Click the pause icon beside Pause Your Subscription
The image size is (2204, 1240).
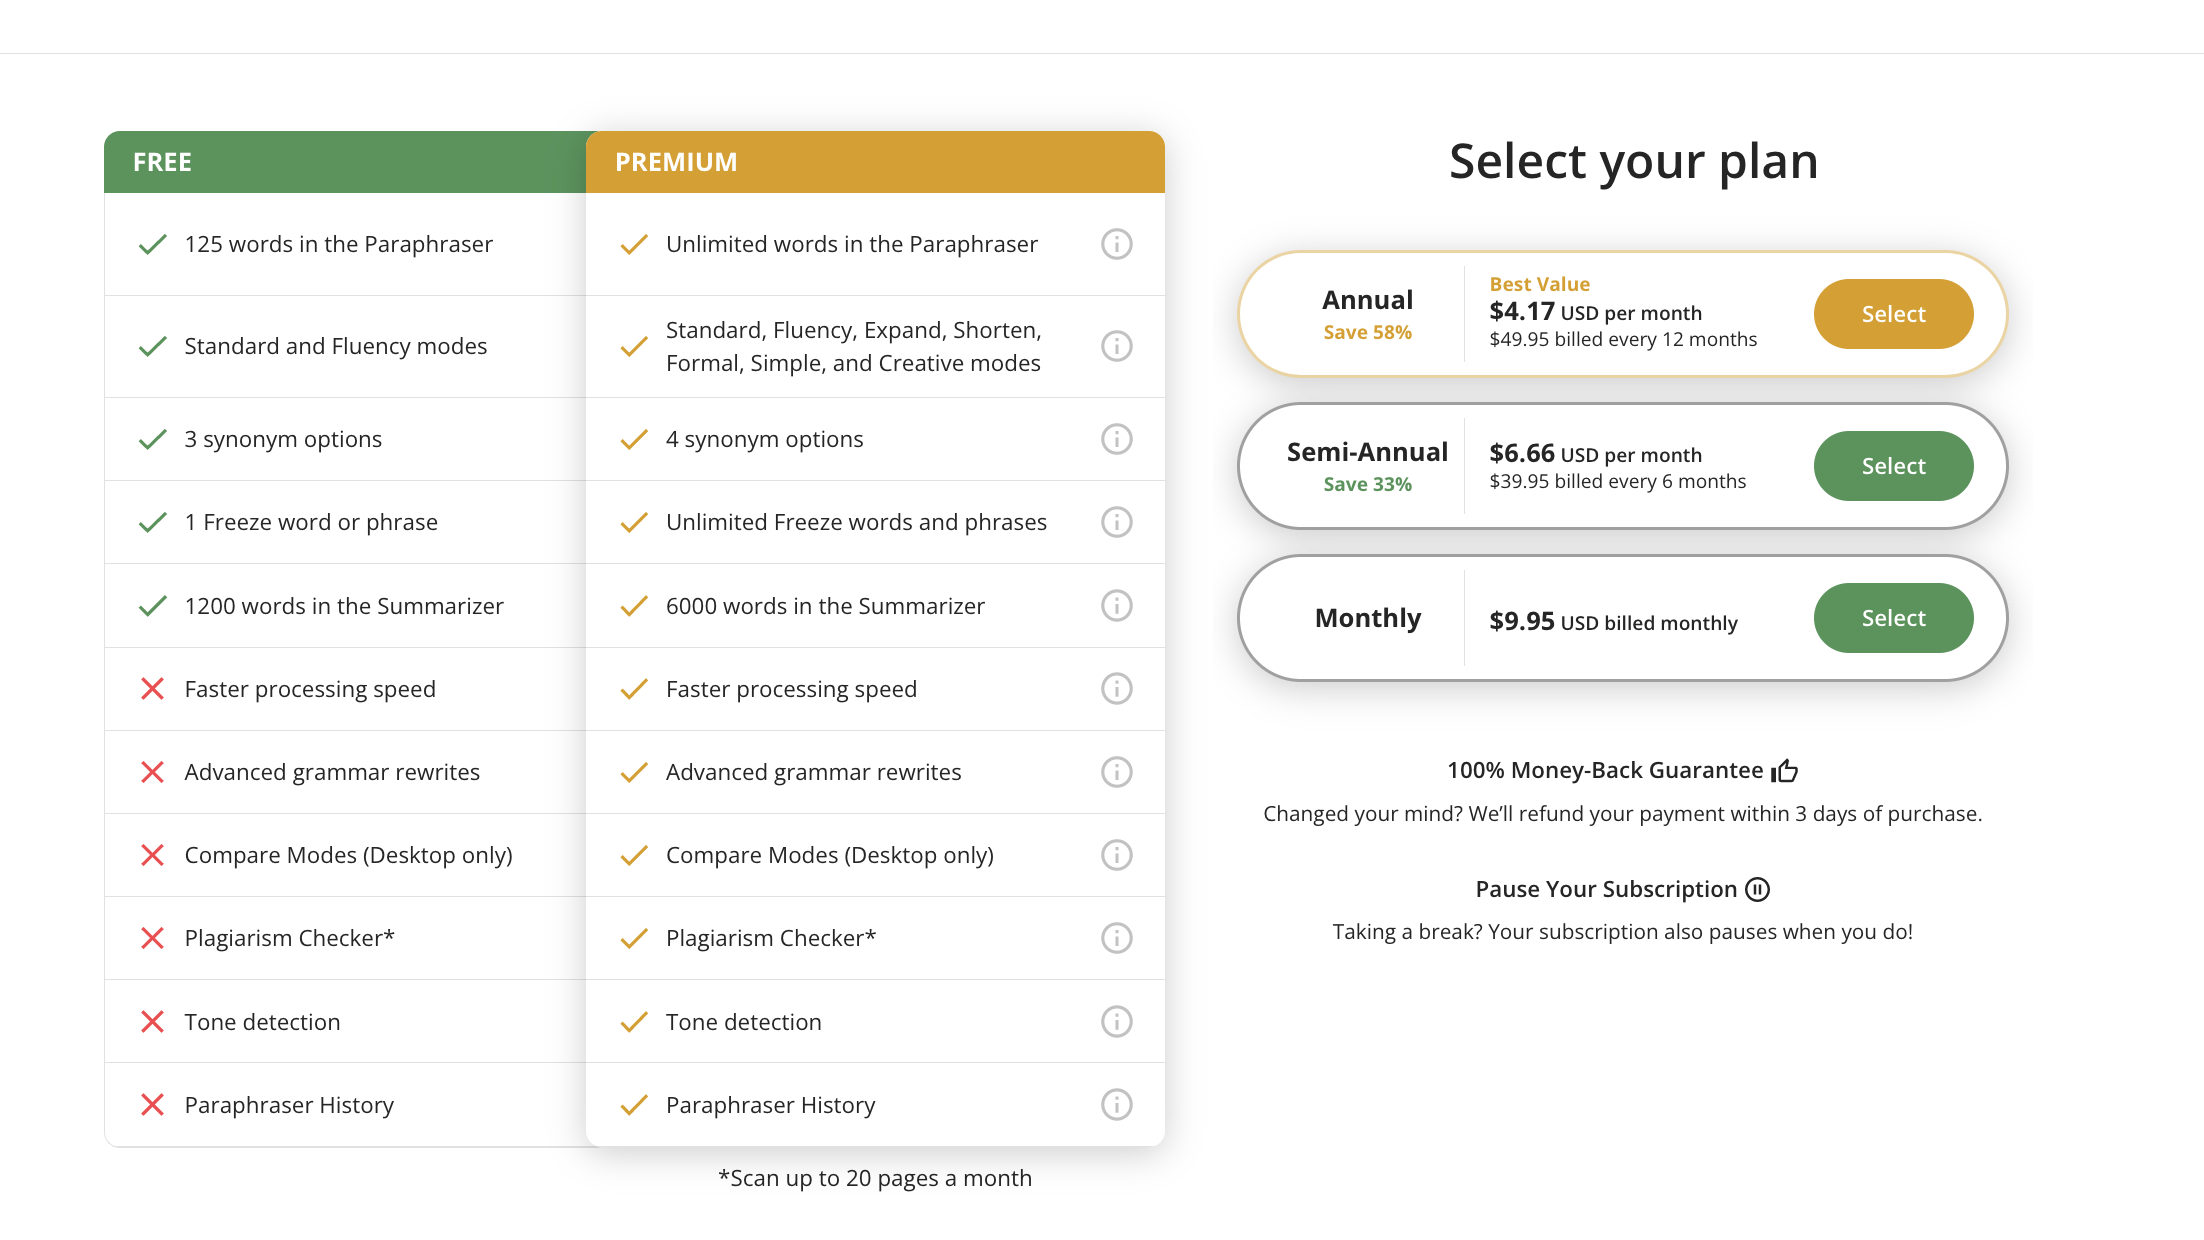pyautogui.click(x=1757, y=889)
